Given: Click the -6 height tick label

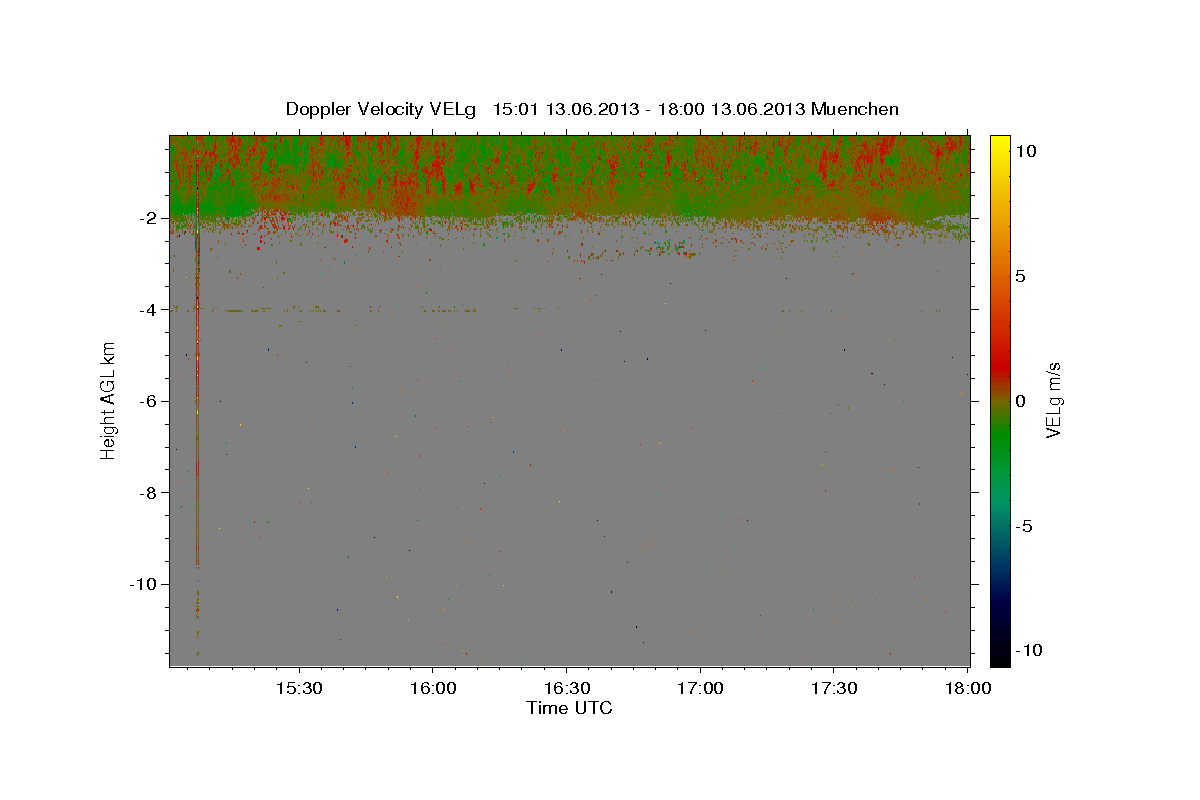Looking at the screenshot, I should (150, 401).
